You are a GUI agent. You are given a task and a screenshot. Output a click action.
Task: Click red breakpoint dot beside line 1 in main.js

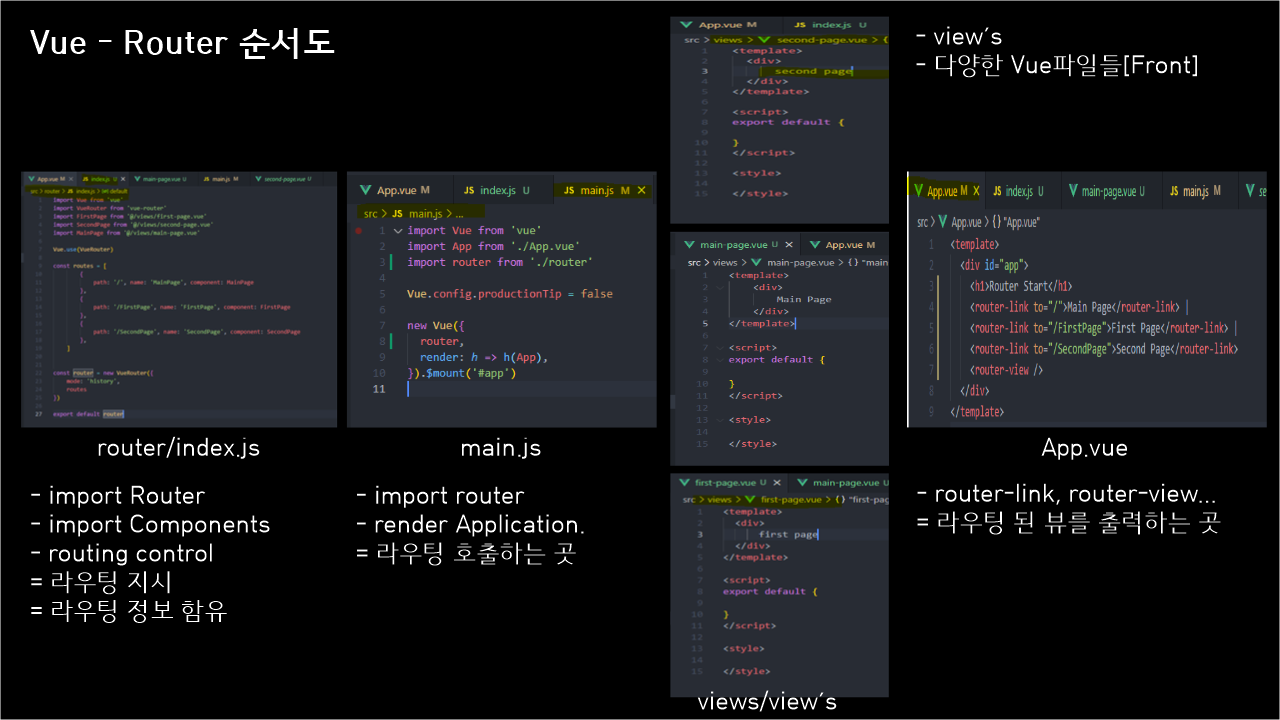point(358,231)
